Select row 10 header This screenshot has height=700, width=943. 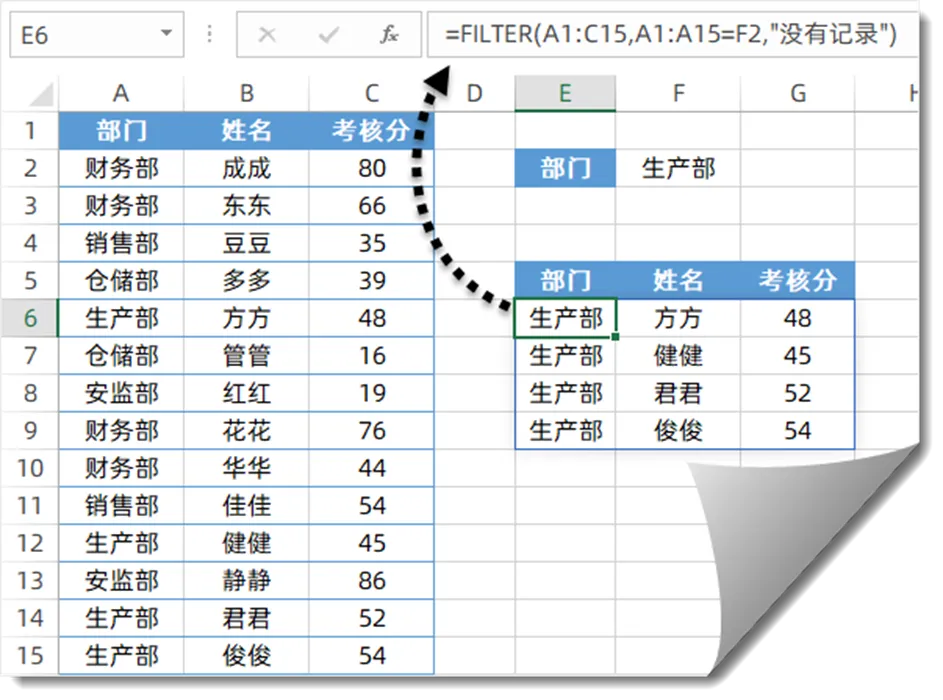pyautogui.click(x=30, y=468)
